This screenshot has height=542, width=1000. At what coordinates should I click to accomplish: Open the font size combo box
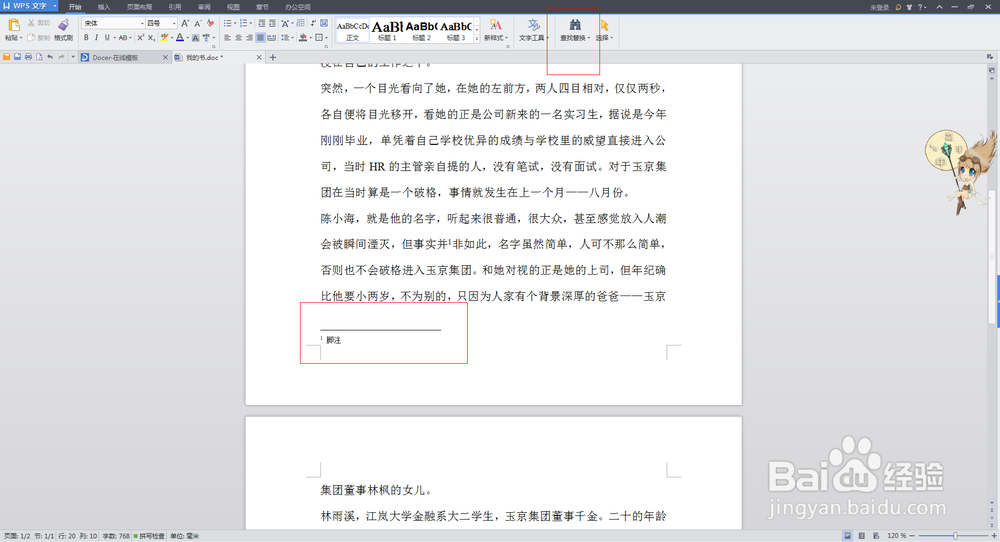coord(161,23)
